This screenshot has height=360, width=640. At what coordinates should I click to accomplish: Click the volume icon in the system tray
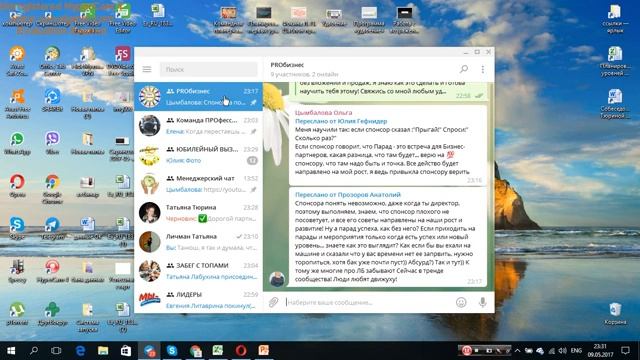point(562,351)
